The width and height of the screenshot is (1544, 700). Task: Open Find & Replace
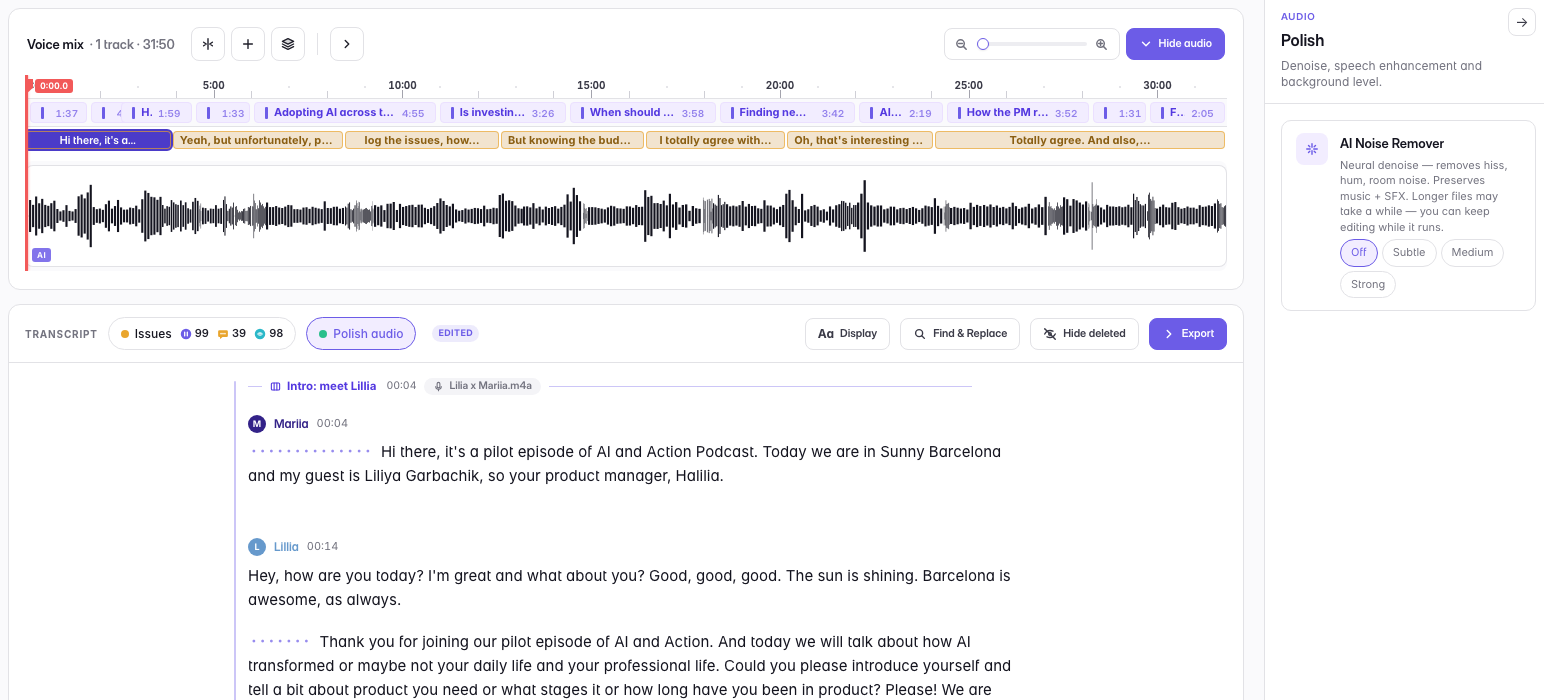point(960,334)
